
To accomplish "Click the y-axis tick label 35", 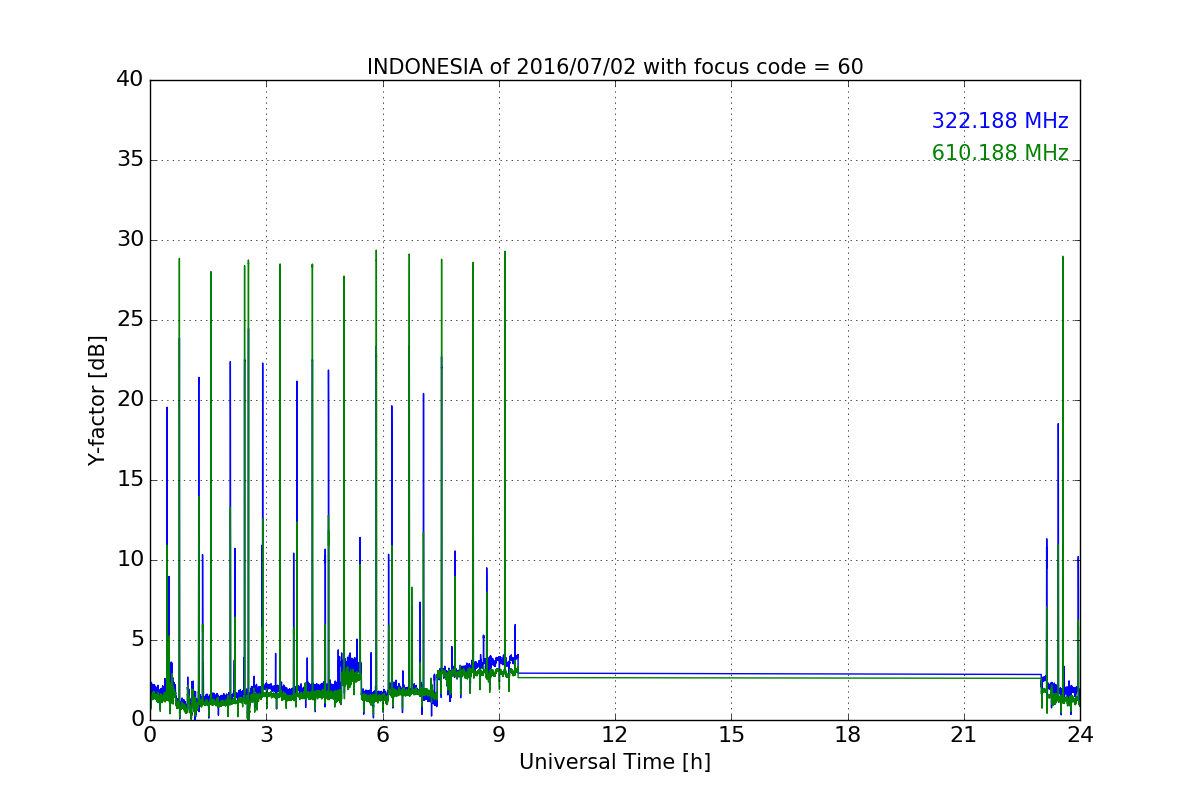I will coord(129,160).
